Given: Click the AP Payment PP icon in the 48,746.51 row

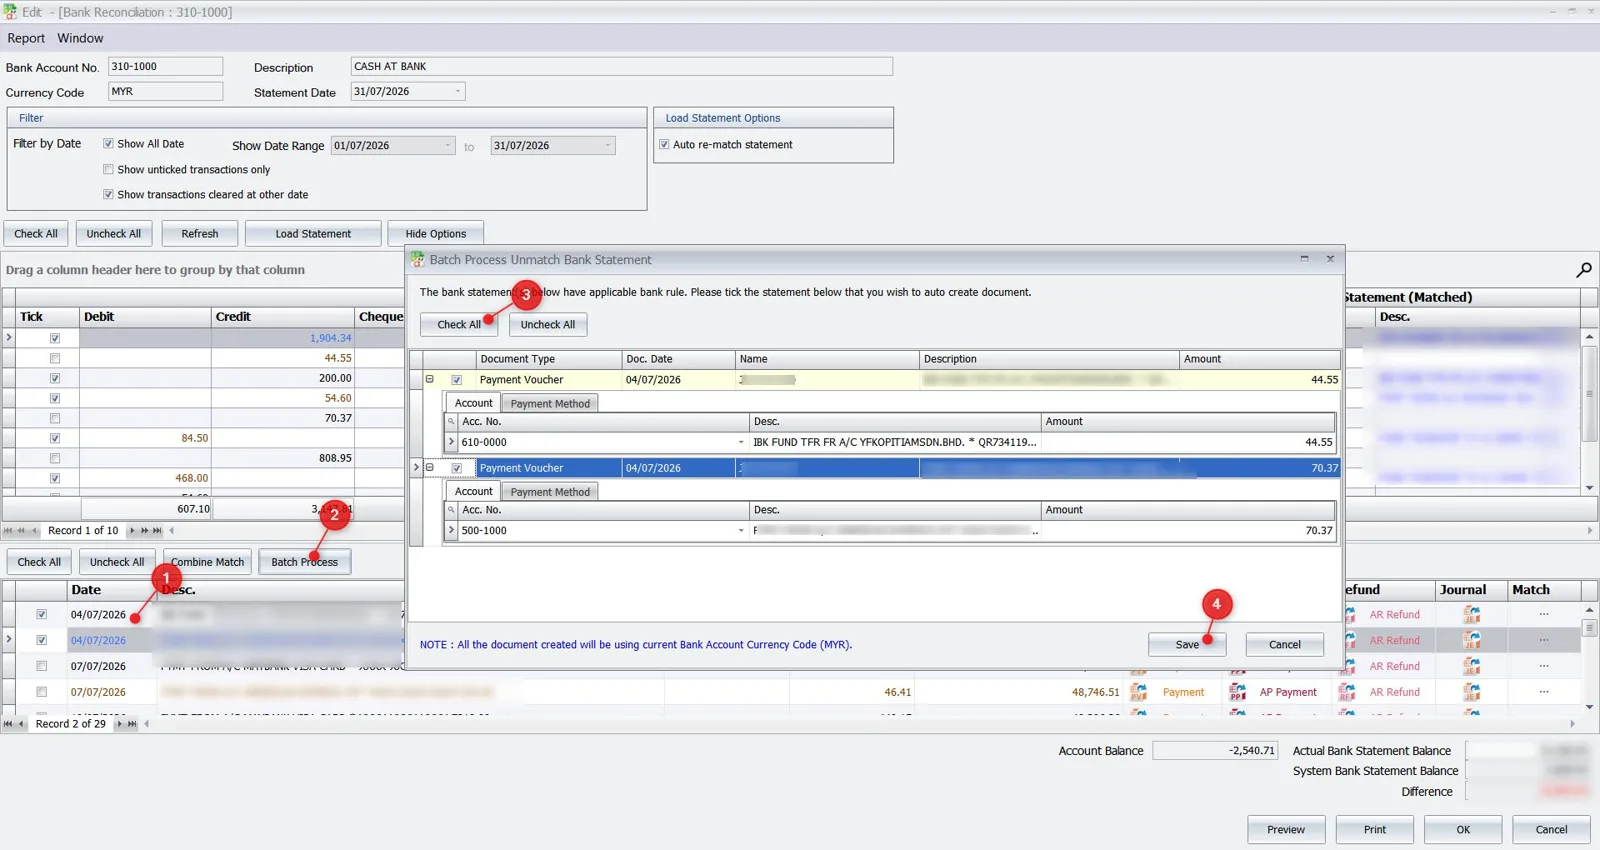Looking at the screenshot, I should 1237,691.
